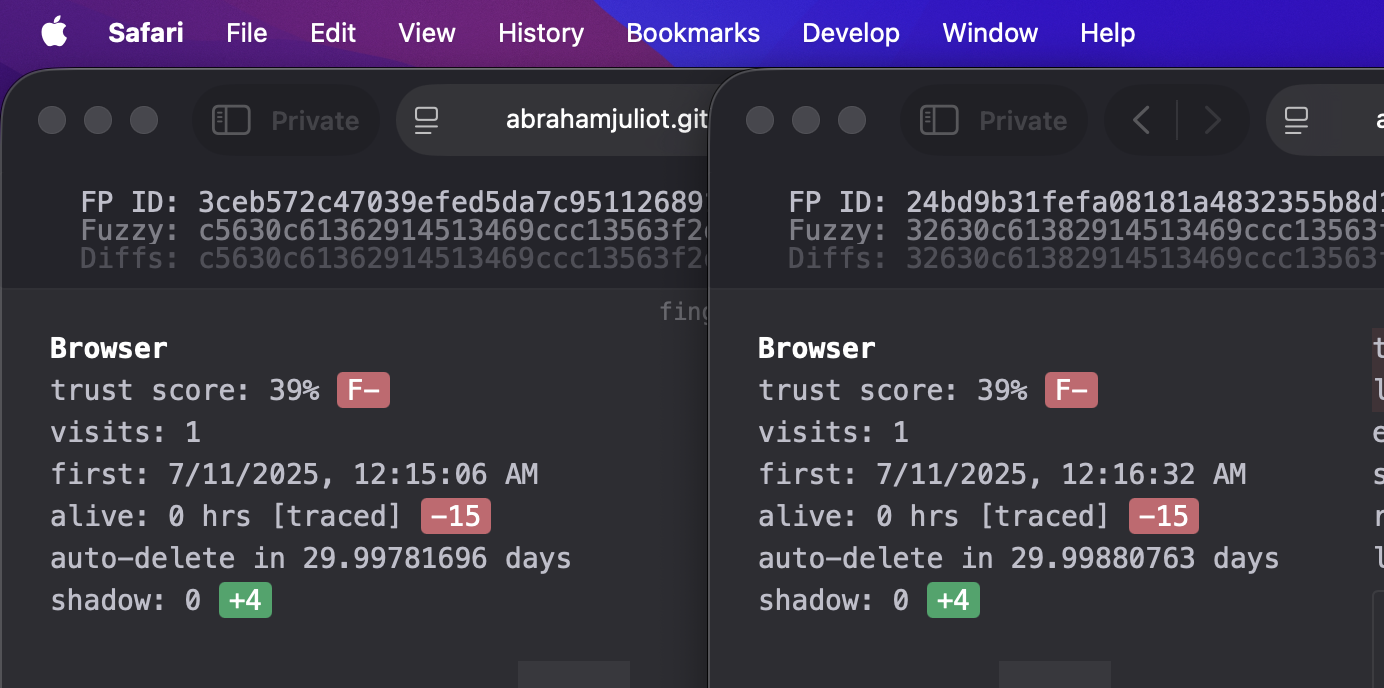Viewport: 1384px width, 688px height.
Task: Select the Fuzzy hash starting c5630c61
Action: tap(453, 231)
